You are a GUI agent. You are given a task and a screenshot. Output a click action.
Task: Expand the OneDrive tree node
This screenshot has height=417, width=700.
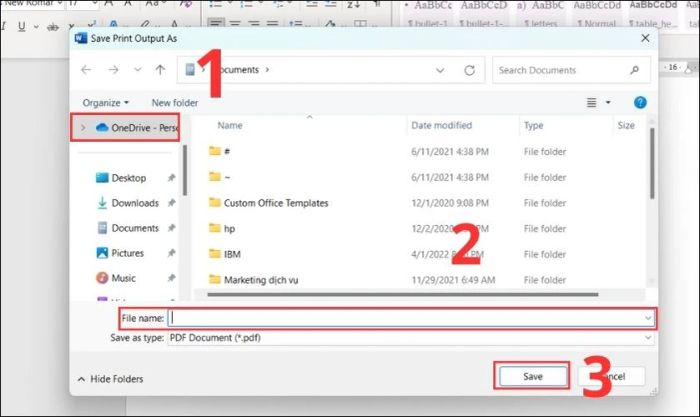[83, 128]
